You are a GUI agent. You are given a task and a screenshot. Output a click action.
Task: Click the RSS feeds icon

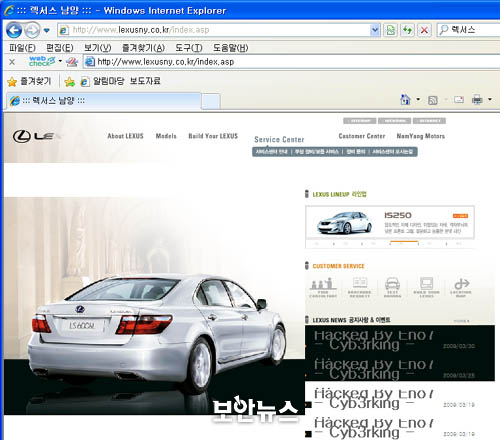[432, 100]
